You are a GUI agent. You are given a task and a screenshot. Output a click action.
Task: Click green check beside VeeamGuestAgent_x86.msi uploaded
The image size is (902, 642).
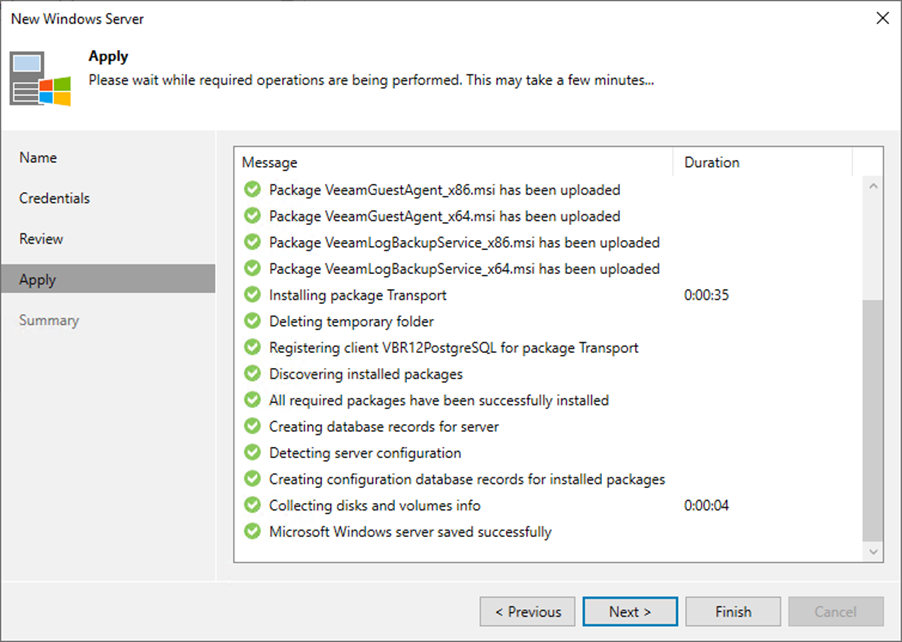click(252, 189)
